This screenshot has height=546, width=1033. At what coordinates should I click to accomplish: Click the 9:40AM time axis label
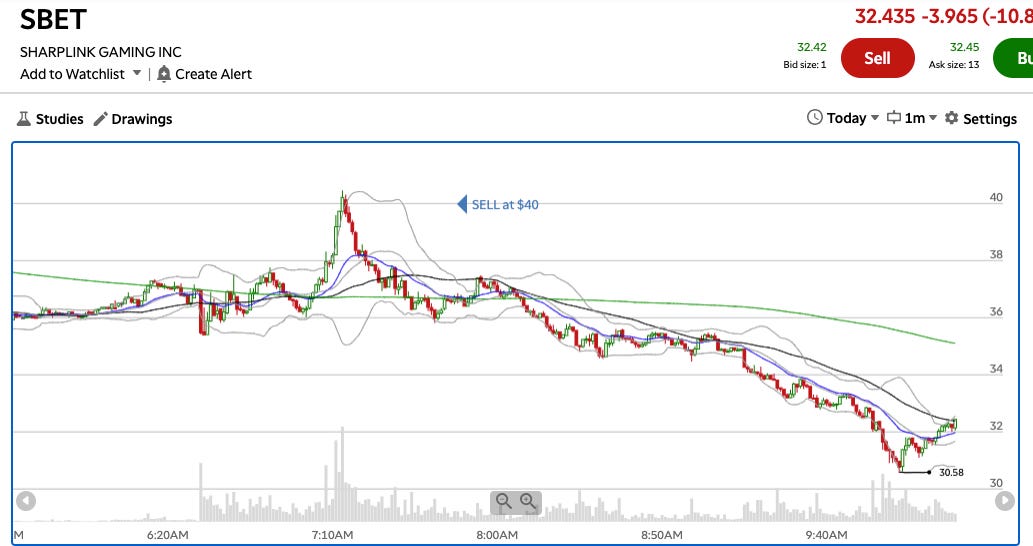click(826, 535)
